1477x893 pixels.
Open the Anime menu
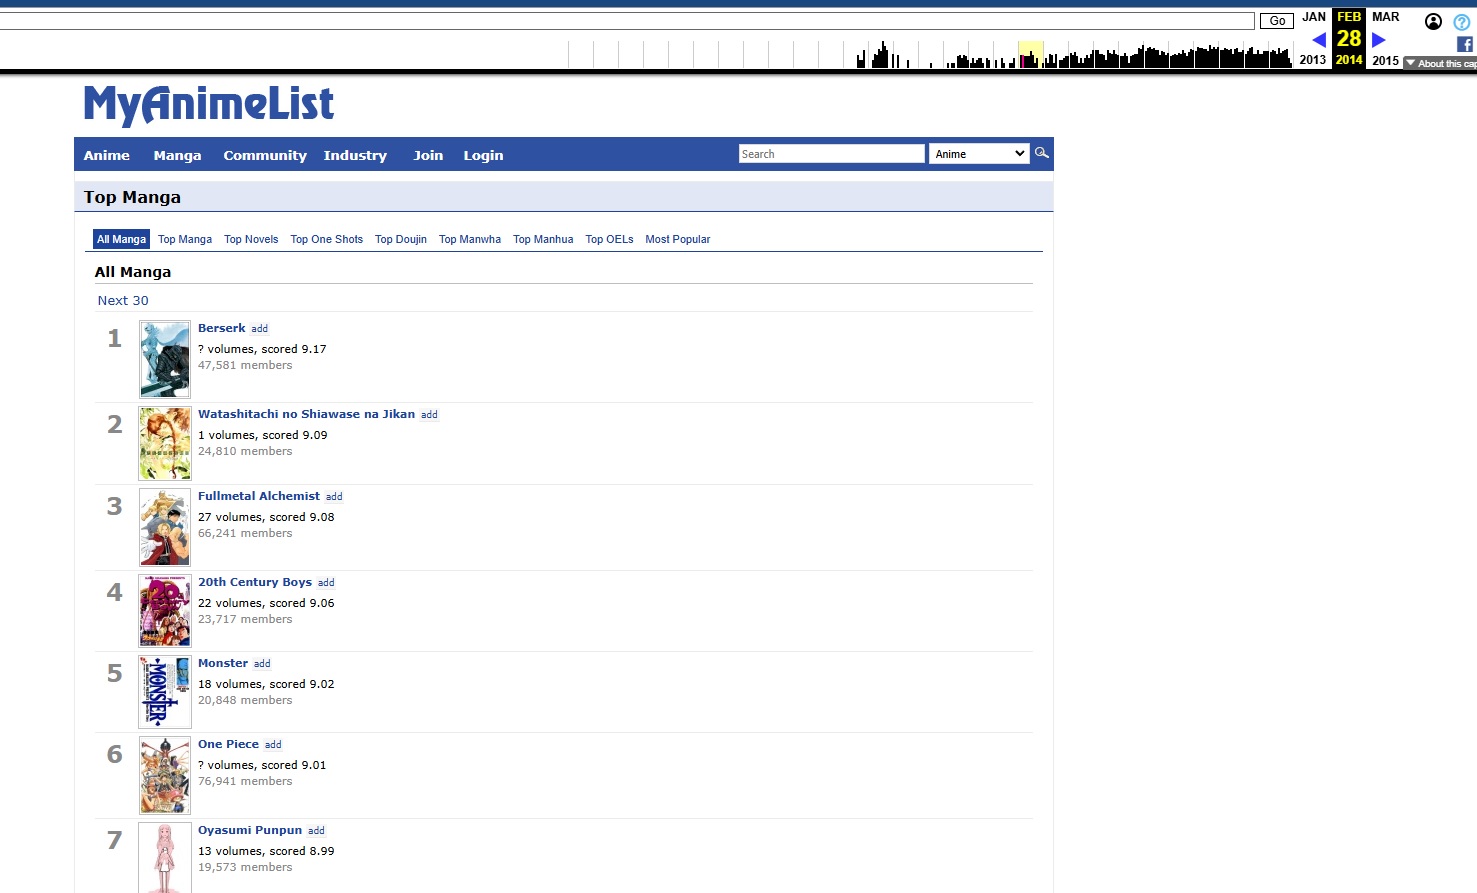pyautogui.click(x=107, y=155)
